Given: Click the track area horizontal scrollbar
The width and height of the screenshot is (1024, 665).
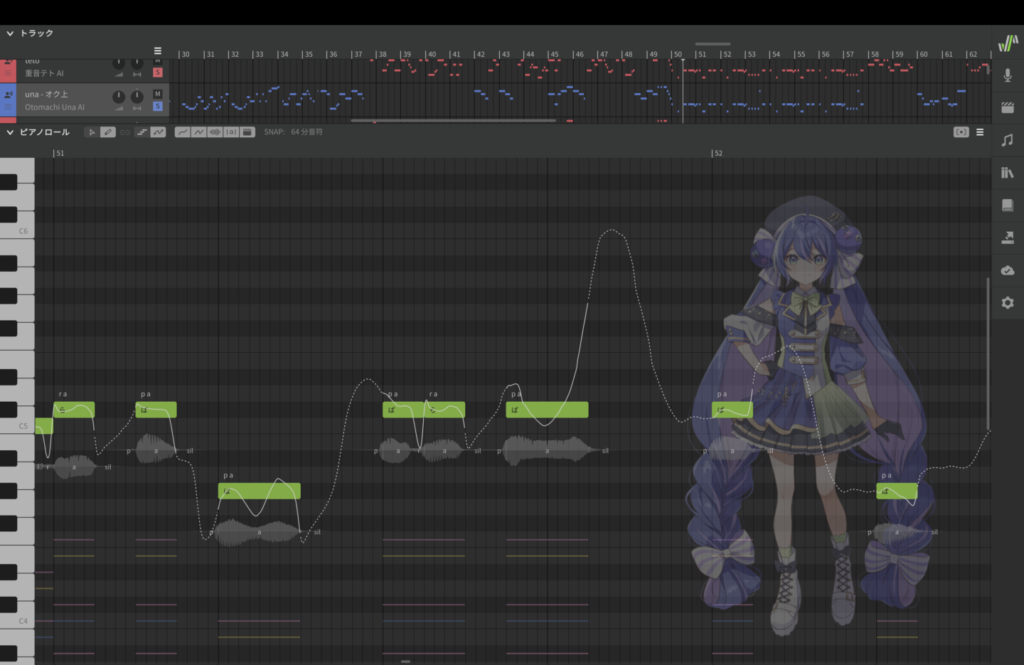Looking at the screenshot, I should (x=453, y=120).
